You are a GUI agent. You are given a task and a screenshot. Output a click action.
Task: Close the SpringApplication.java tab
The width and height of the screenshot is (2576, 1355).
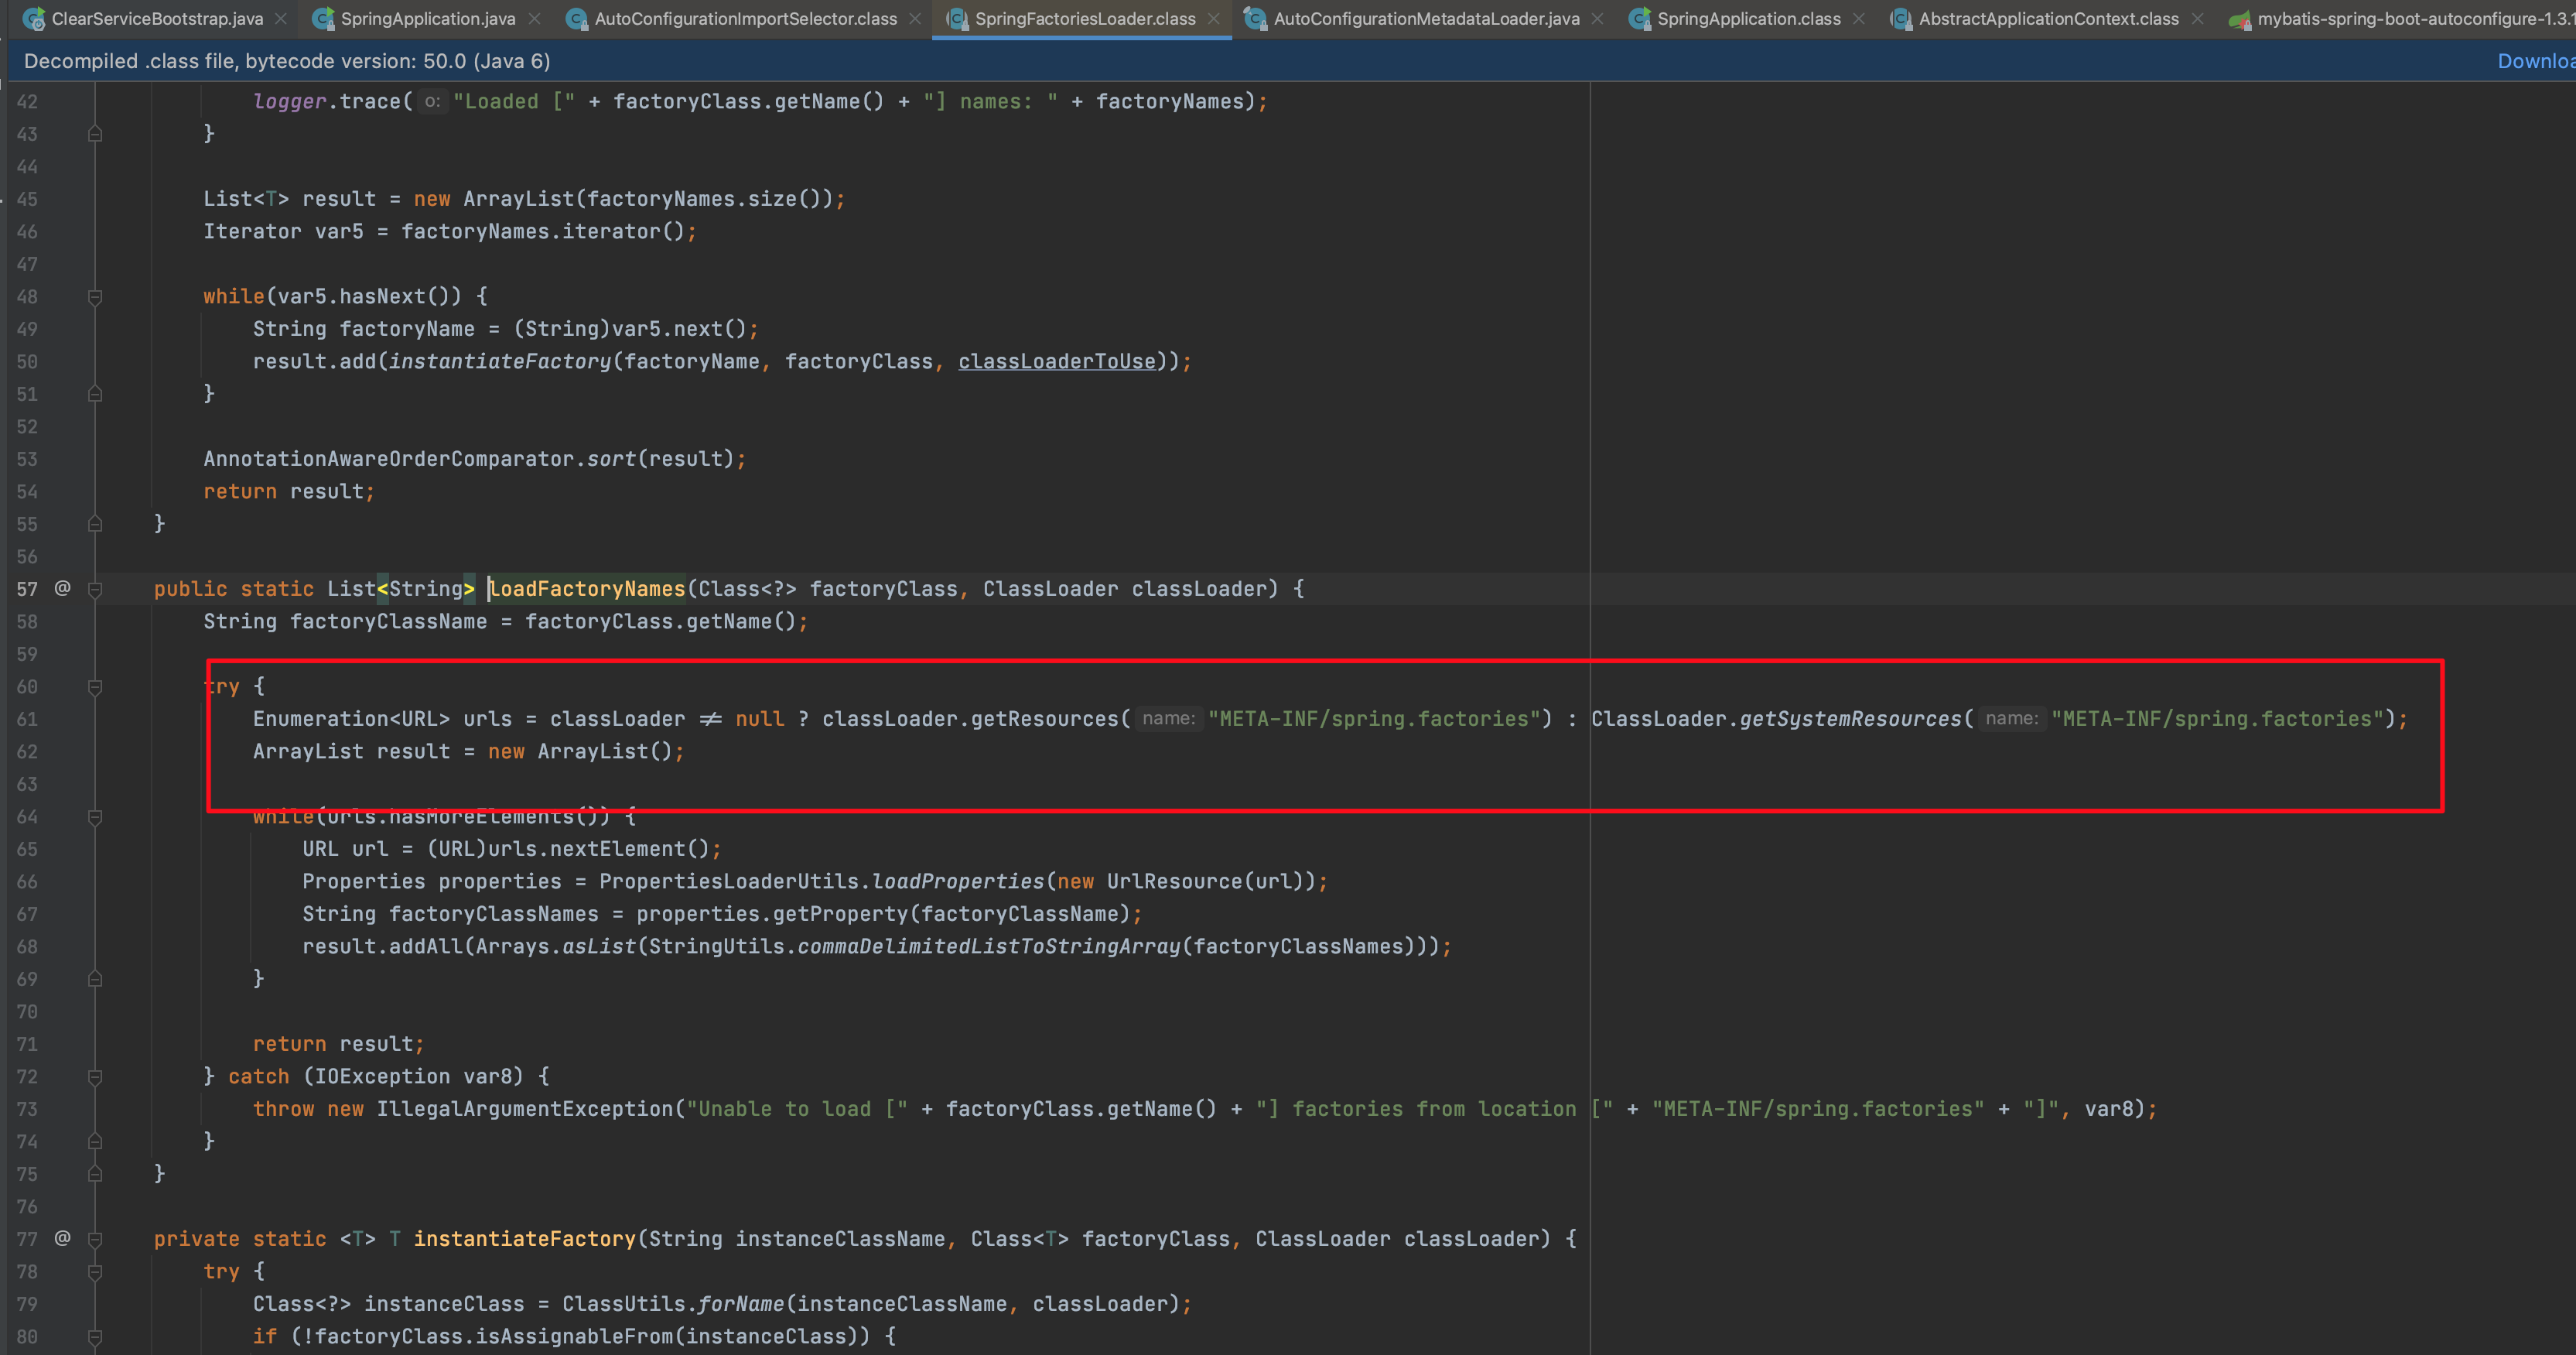click(534, 18)
